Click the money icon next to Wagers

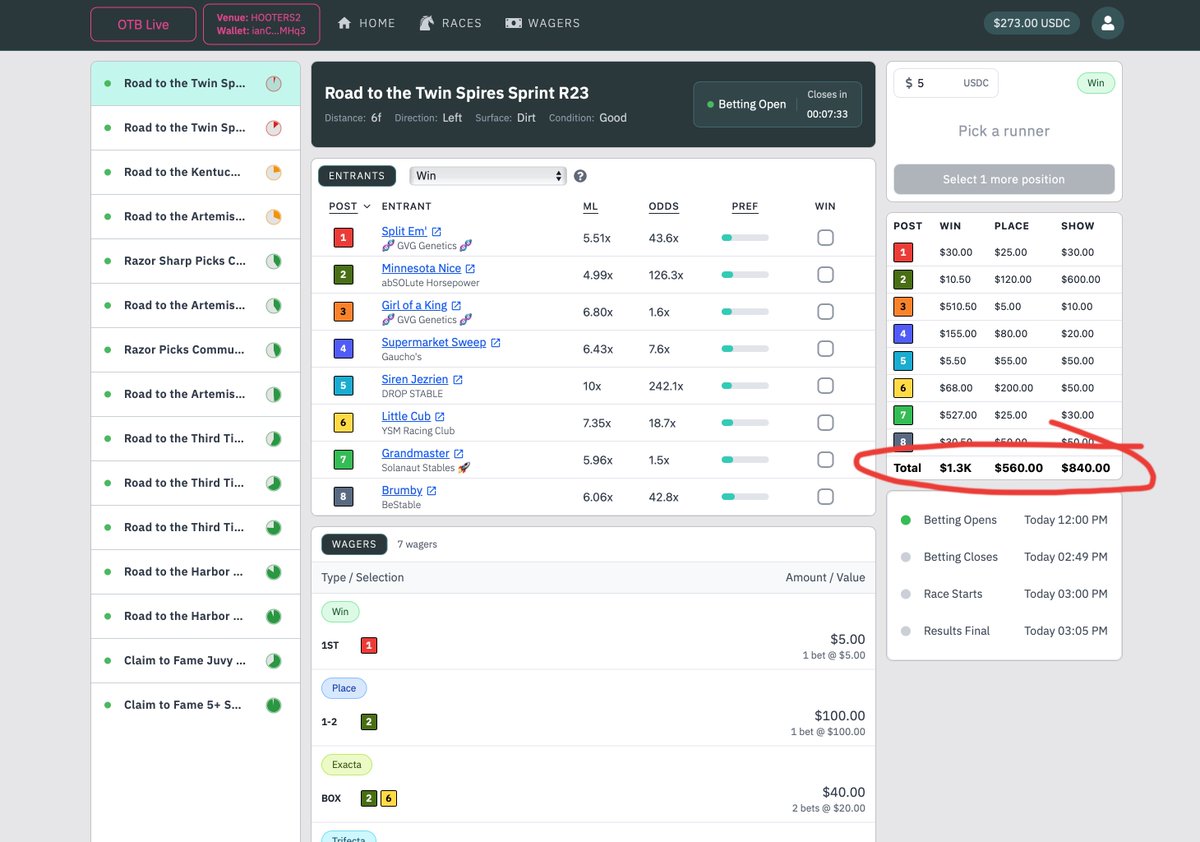pos(514,23)
